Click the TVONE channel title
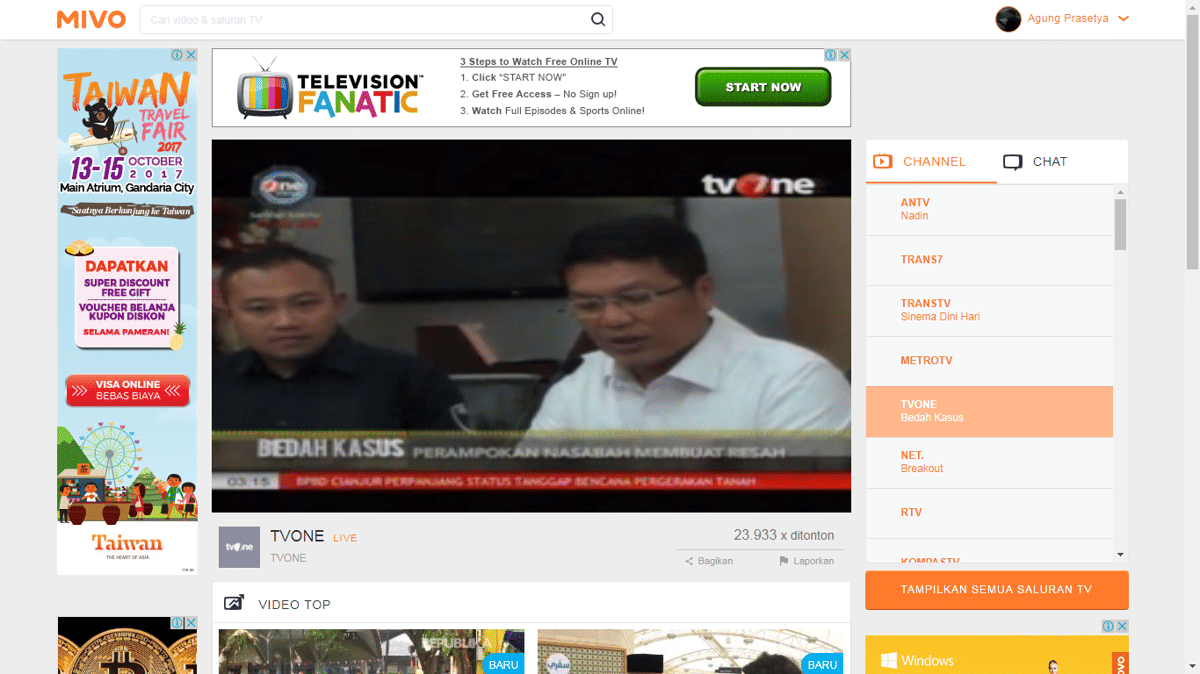1200x674 pixels. [297, 537]
